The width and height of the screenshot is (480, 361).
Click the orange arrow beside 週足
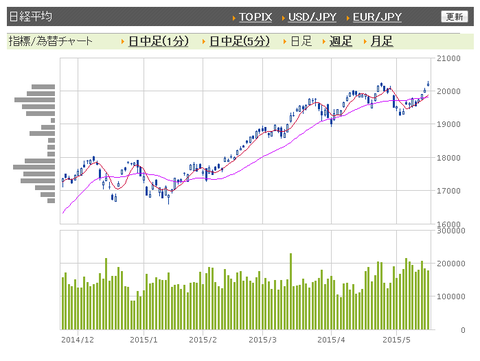pos(324,42)
